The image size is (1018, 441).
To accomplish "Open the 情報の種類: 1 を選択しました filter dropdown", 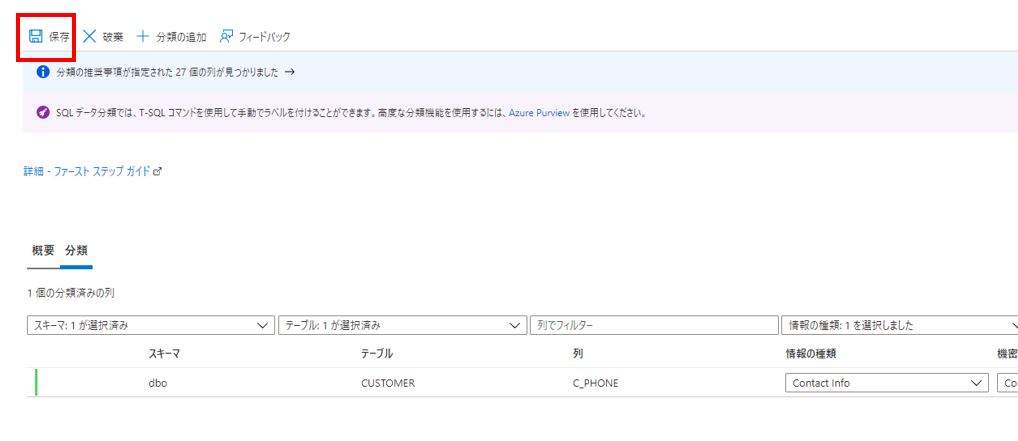I will pos(900,325).
